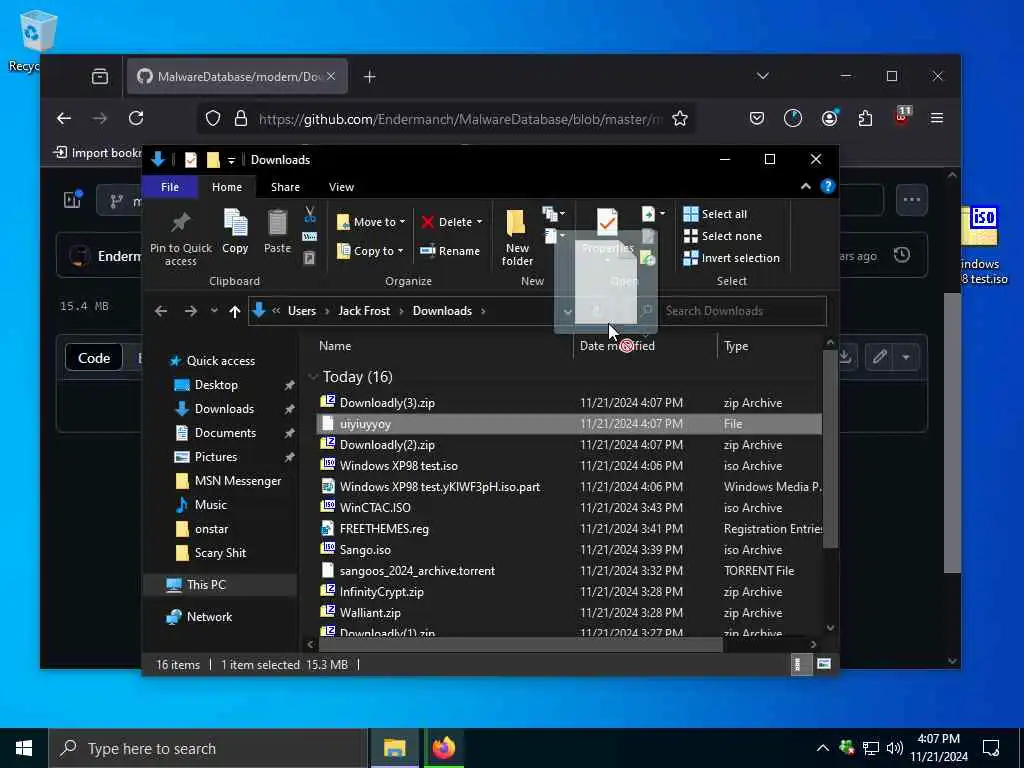Click Jack Frost in the address path
1024x768 pixels.
coord(364,311)
